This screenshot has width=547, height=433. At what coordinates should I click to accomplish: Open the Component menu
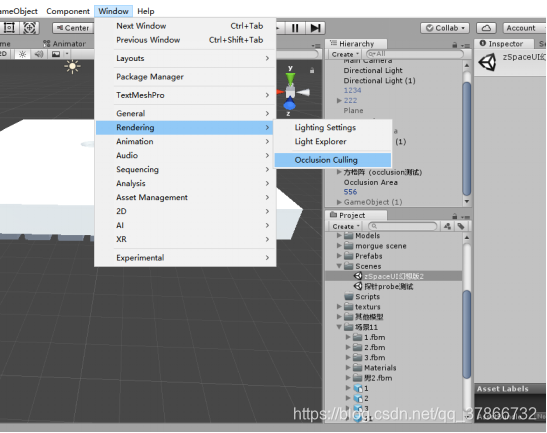coord(68,11)
